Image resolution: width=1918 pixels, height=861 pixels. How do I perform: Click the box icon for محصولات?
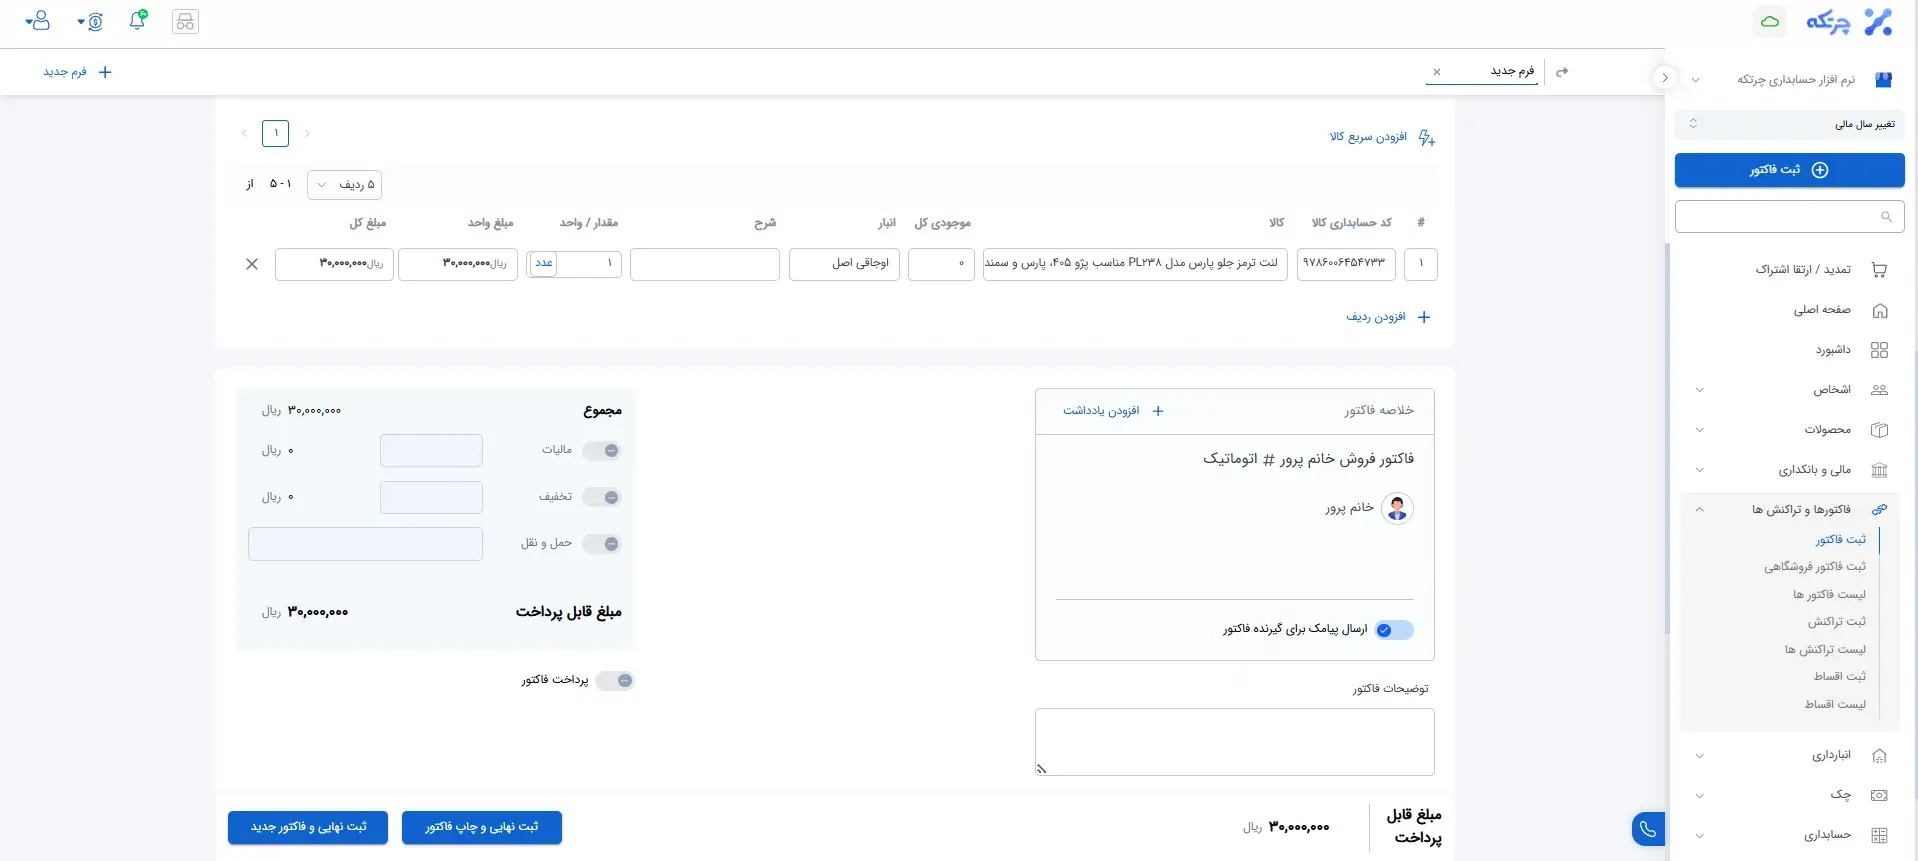click(1879, 430)
